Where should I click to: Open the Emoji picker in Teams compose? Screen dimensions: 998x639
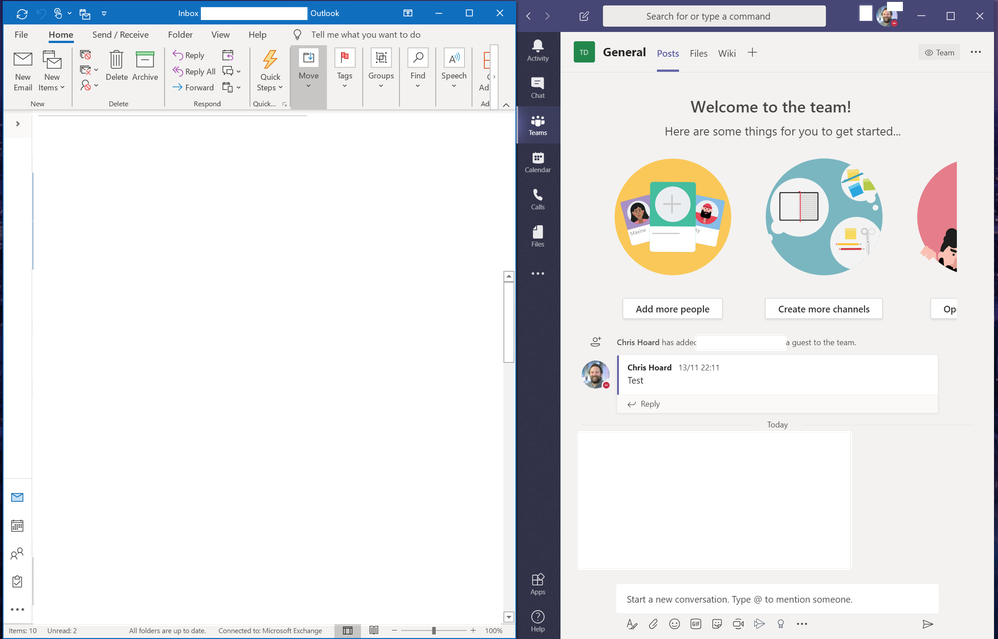(x=675, y=624)
